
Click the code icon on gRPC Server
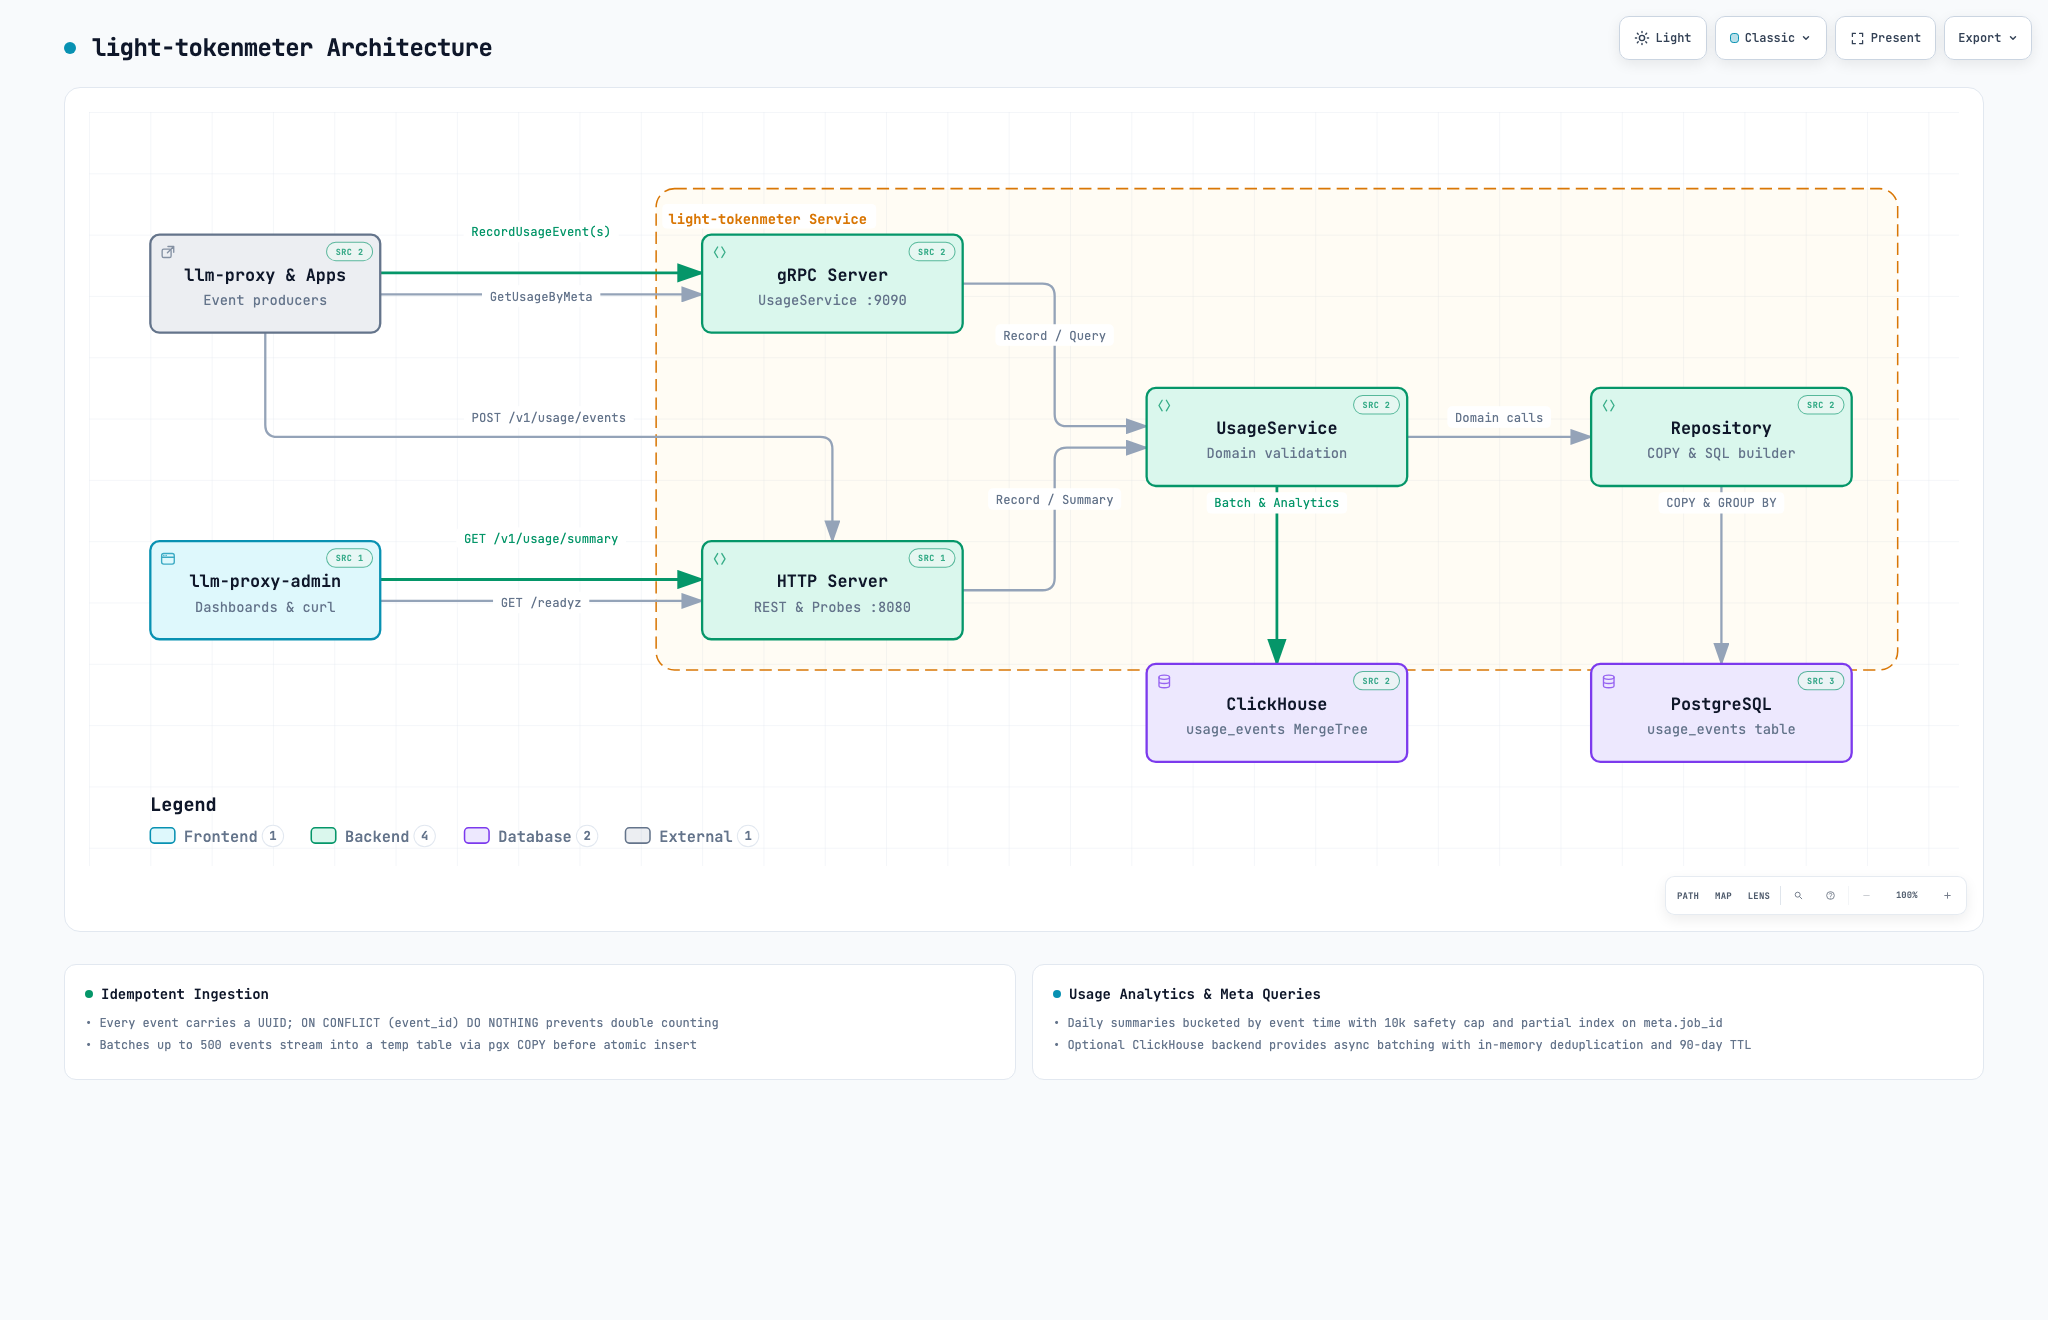coord(720,252)
